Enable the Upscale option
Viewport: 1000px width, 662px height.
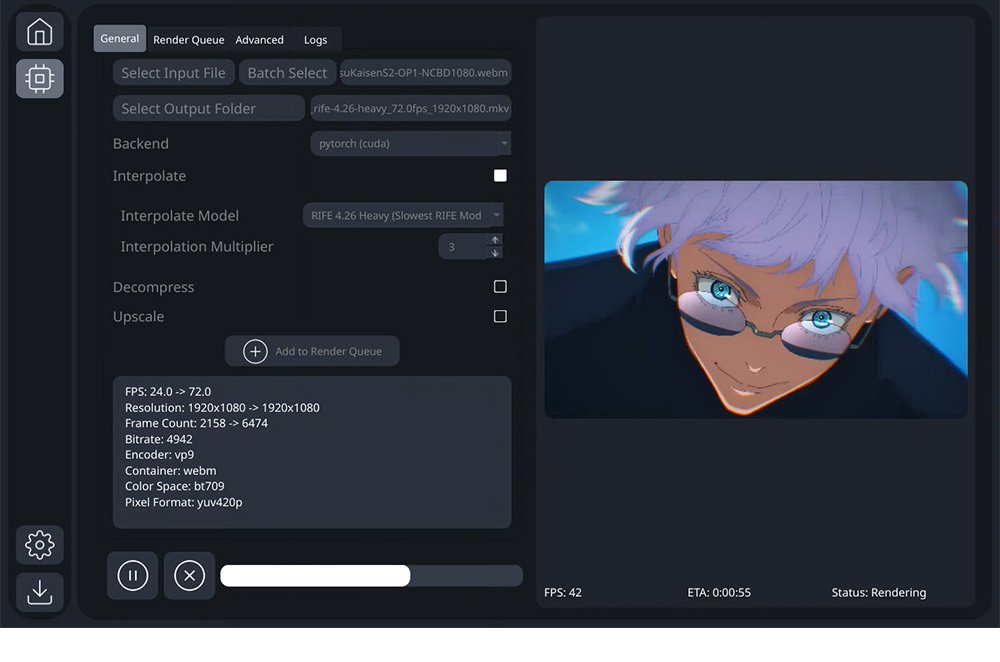coord(499,316)
